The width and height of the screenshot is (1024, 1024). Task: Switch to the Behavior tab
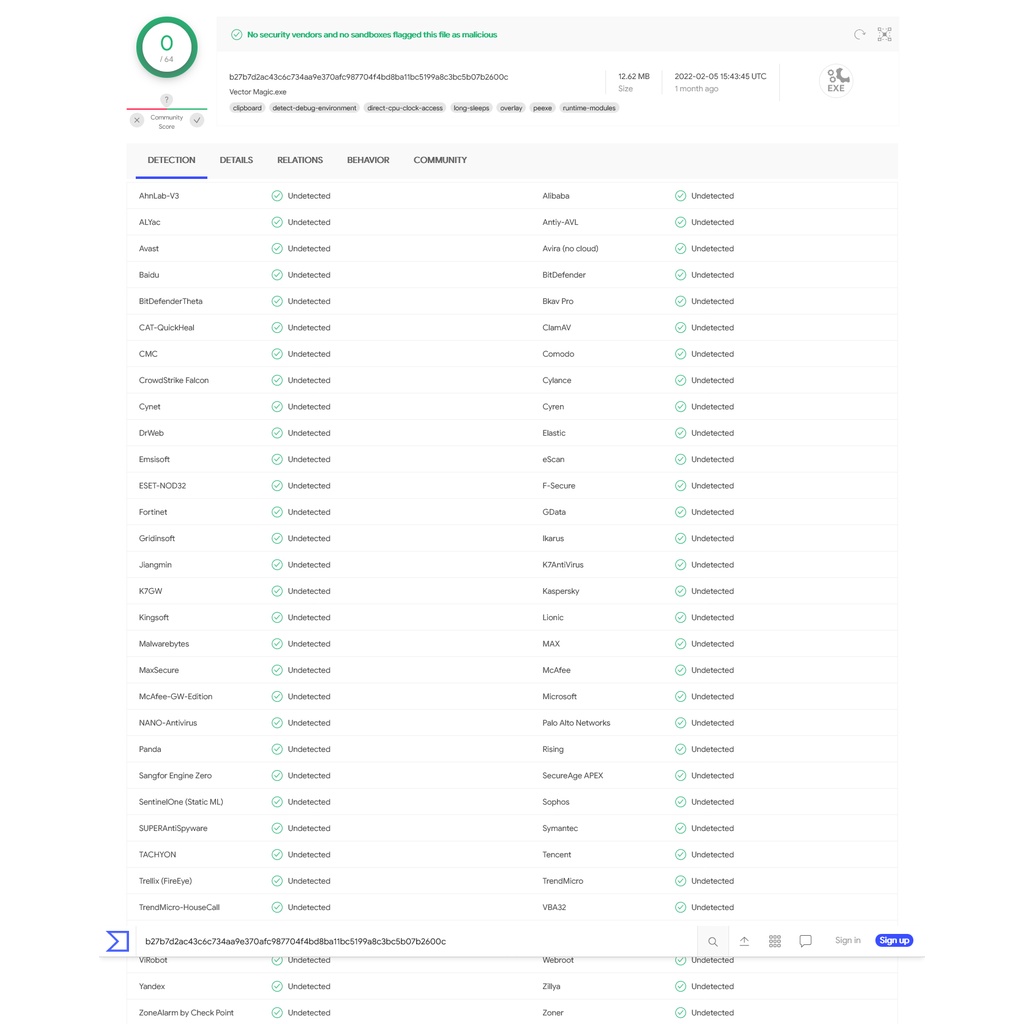coord(368,160)
